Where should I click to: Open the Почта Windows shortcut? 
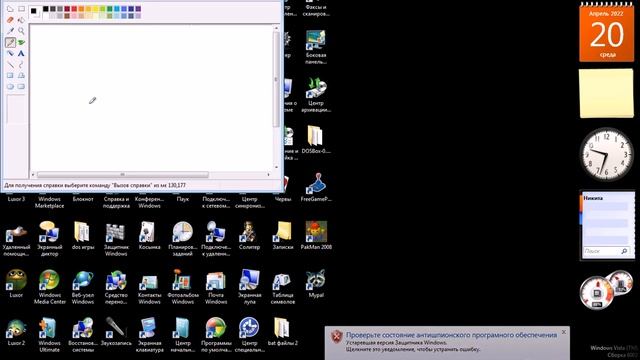(216, 287)
